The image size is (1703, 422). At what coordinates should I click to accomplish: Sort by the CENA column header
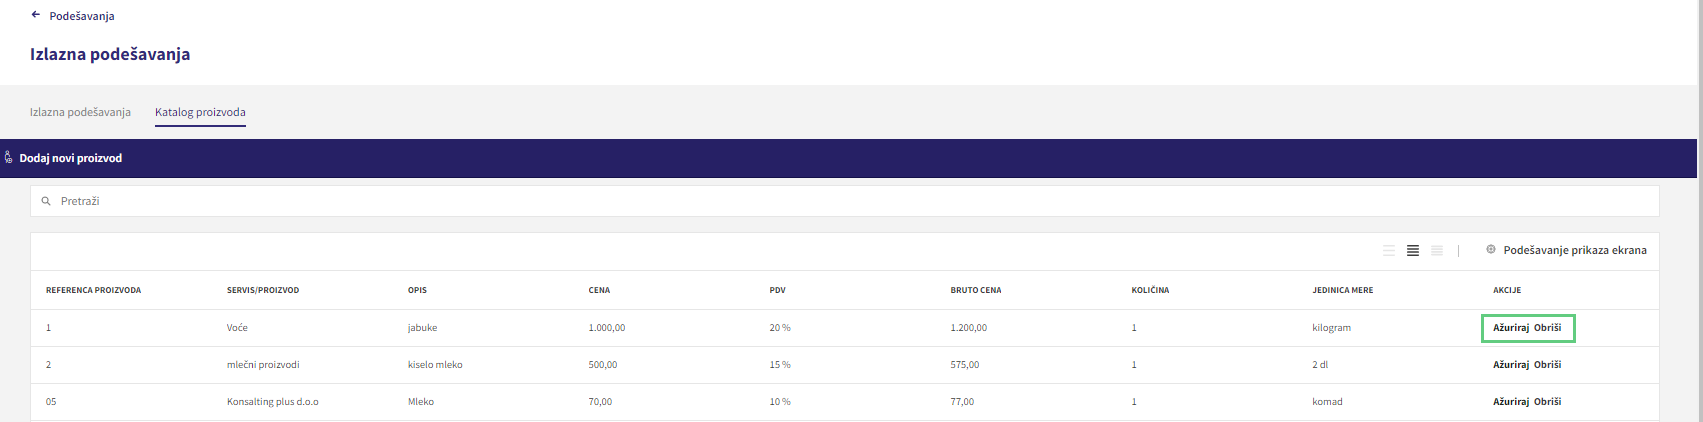(599, 290)
